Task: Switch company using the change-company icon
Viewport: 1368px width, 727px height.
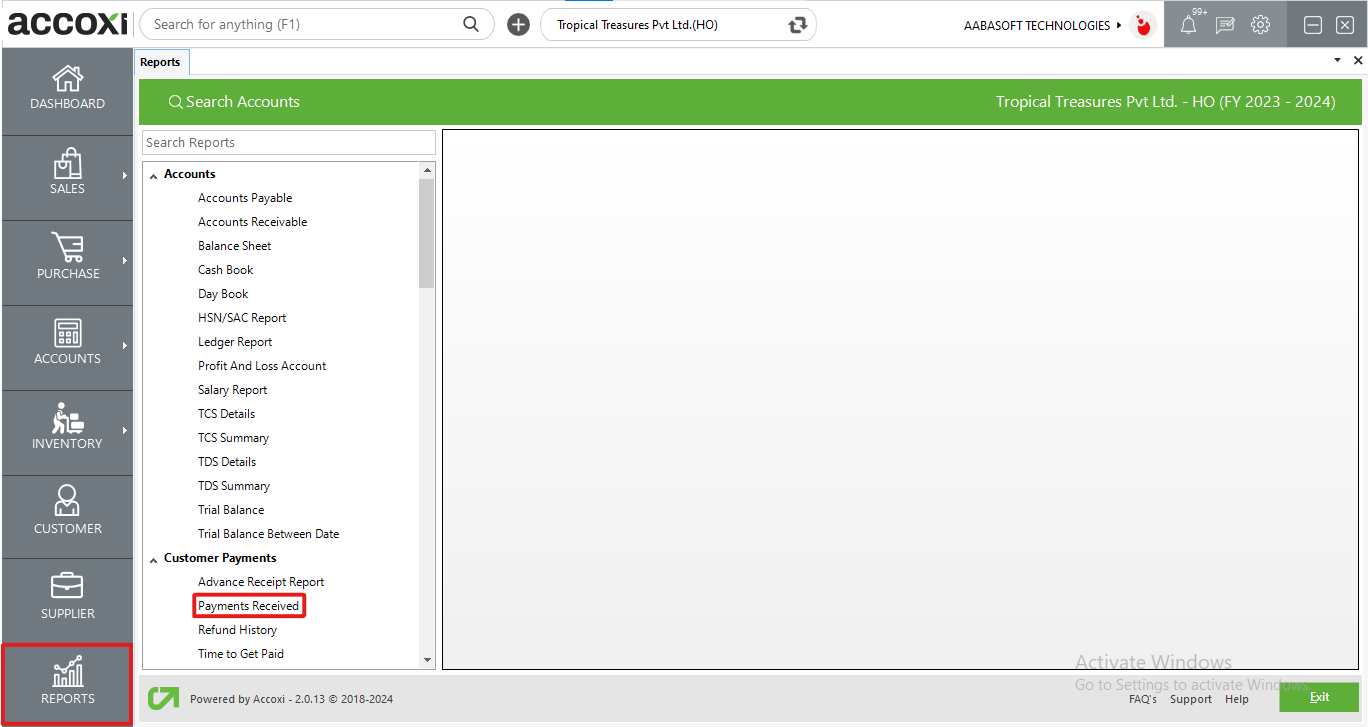Action: 797,24
